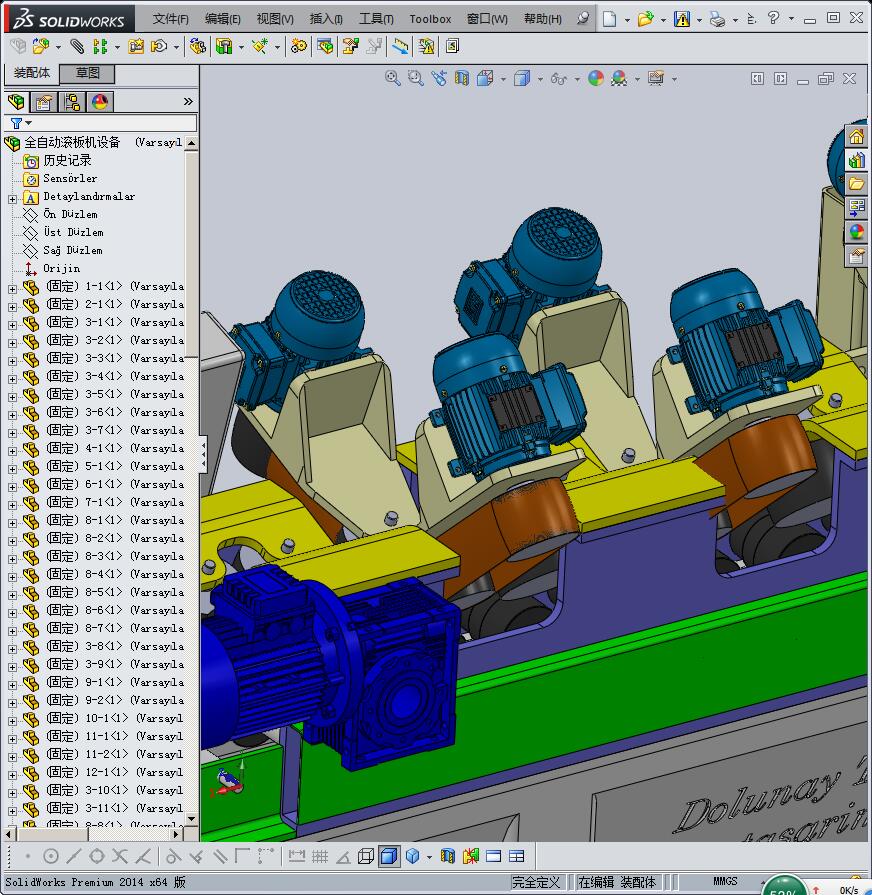This screenshot has width=872, height=895.
Task: Expand the 1-1<1> component node
Action: [12, 288]
